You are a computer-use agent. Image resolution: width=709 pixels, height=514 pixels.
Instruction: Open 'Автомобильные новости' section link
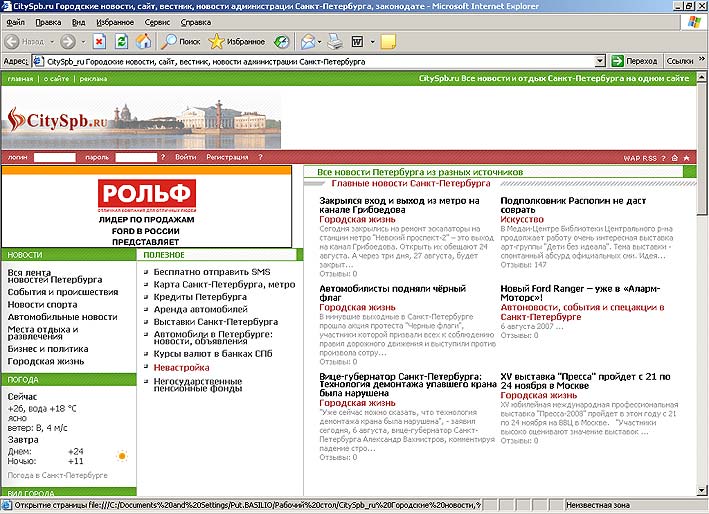click(x=62, y=317)
